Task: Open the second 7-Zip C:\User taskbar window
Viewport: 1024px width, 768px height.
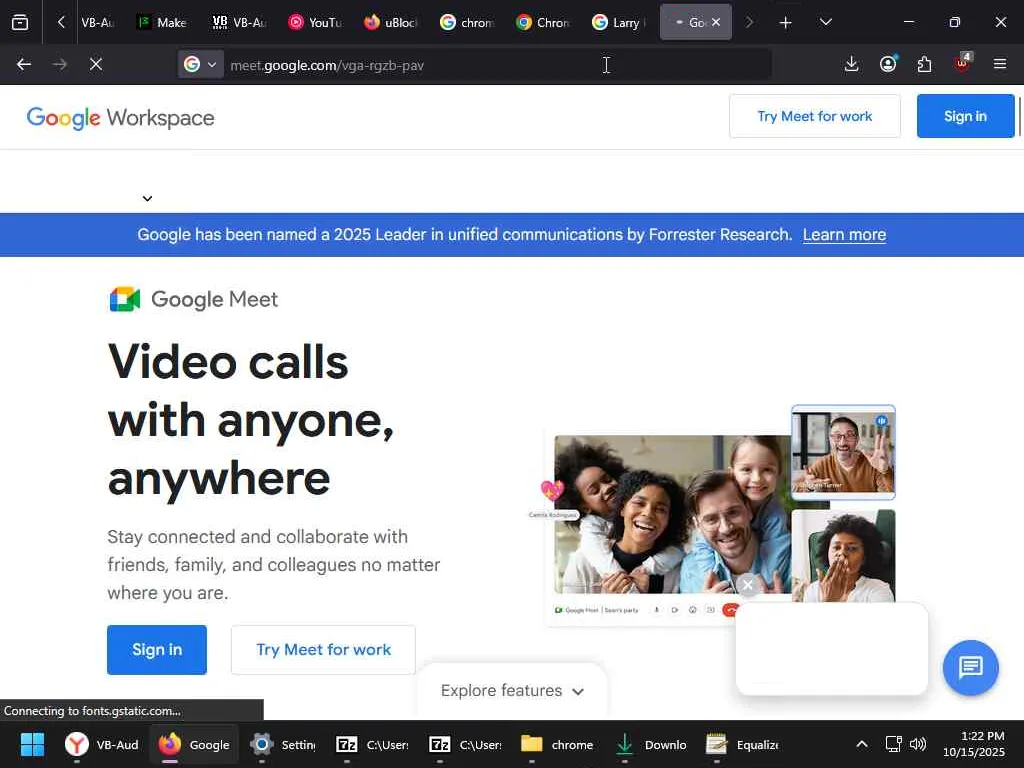Action: click(x=466, y=744)
